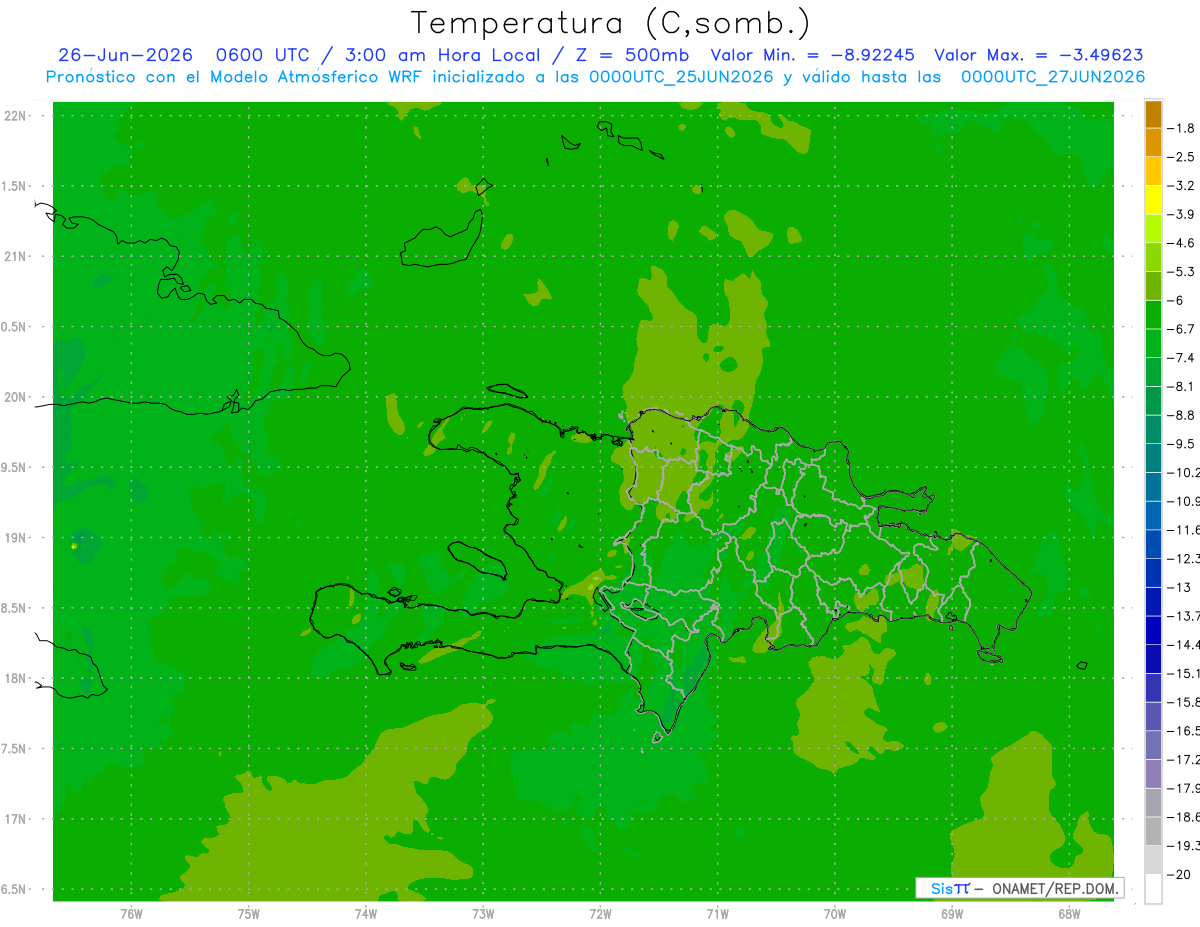Click the latitude label "9.5N"
The width and height of the screenshot is (1200, 927).
(14, 467)
